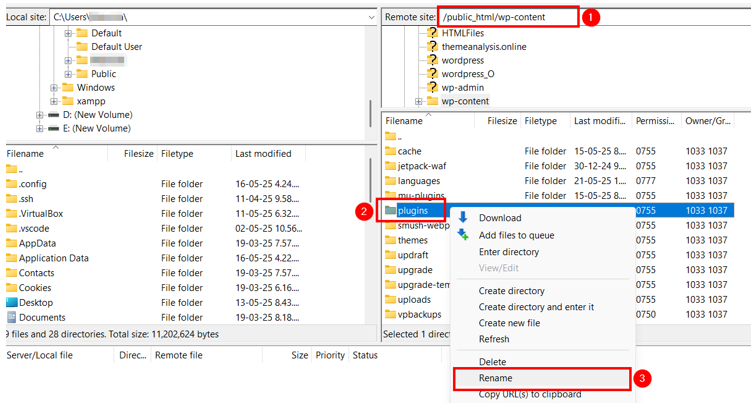Click the jetpack-waf folder icon
Image resolution: width=751 pixels, height=403 pixels.
tap(390, 166)
